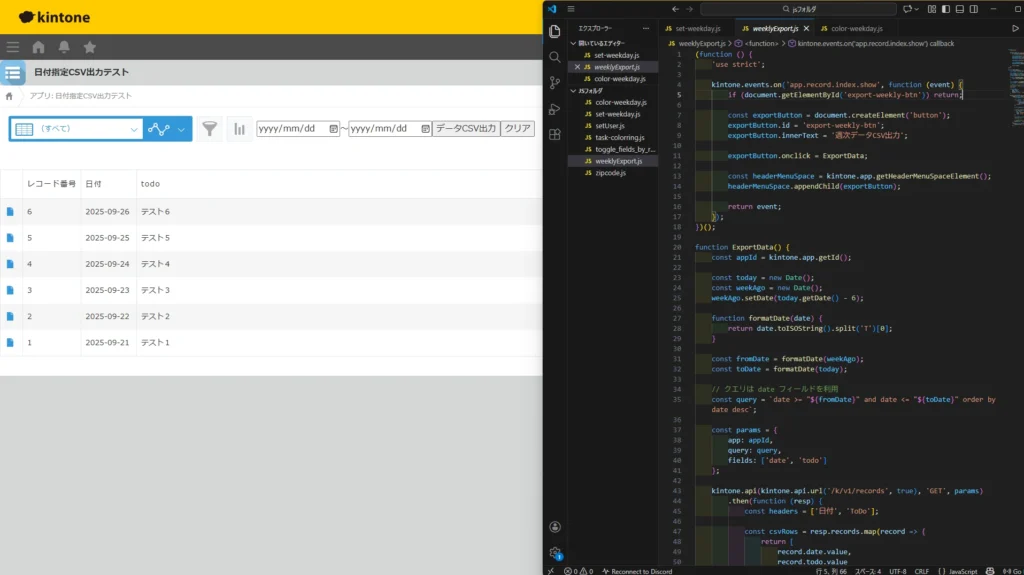Toggle bottom panel layout button in title bar
Image resolution: width=1024 pixels, height=575 pixels.
[959, 8]
